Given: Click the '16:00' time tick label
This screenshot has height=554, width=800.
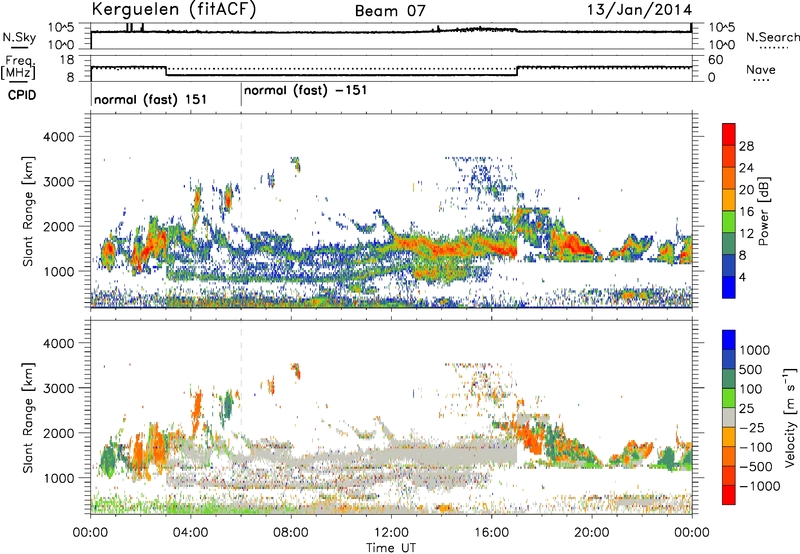Looking at the screenshot, I should pyautogui.click(x=491, y=533).
